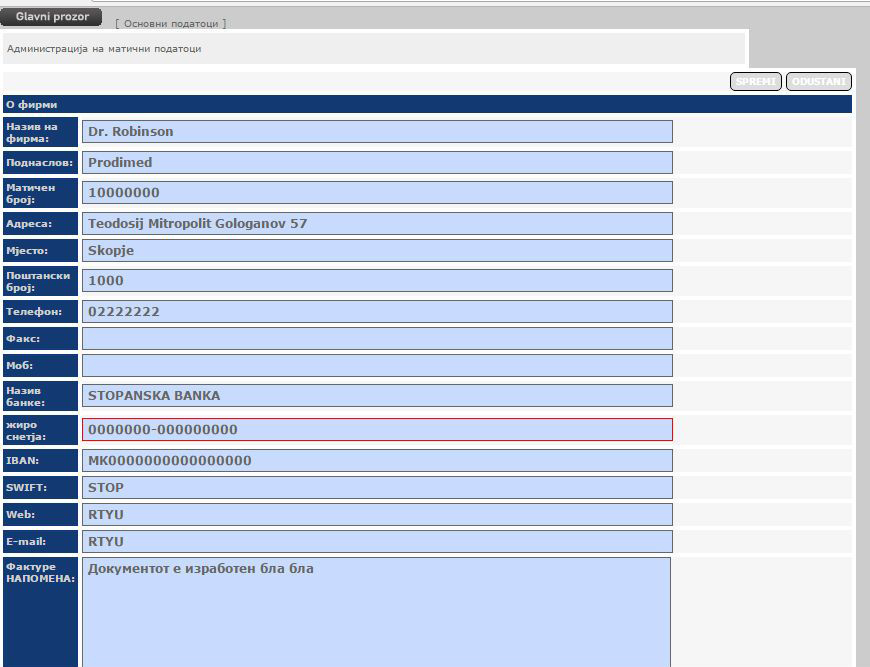Click the Назив банке field
The image size is (870, 667).
pos(377,395)
